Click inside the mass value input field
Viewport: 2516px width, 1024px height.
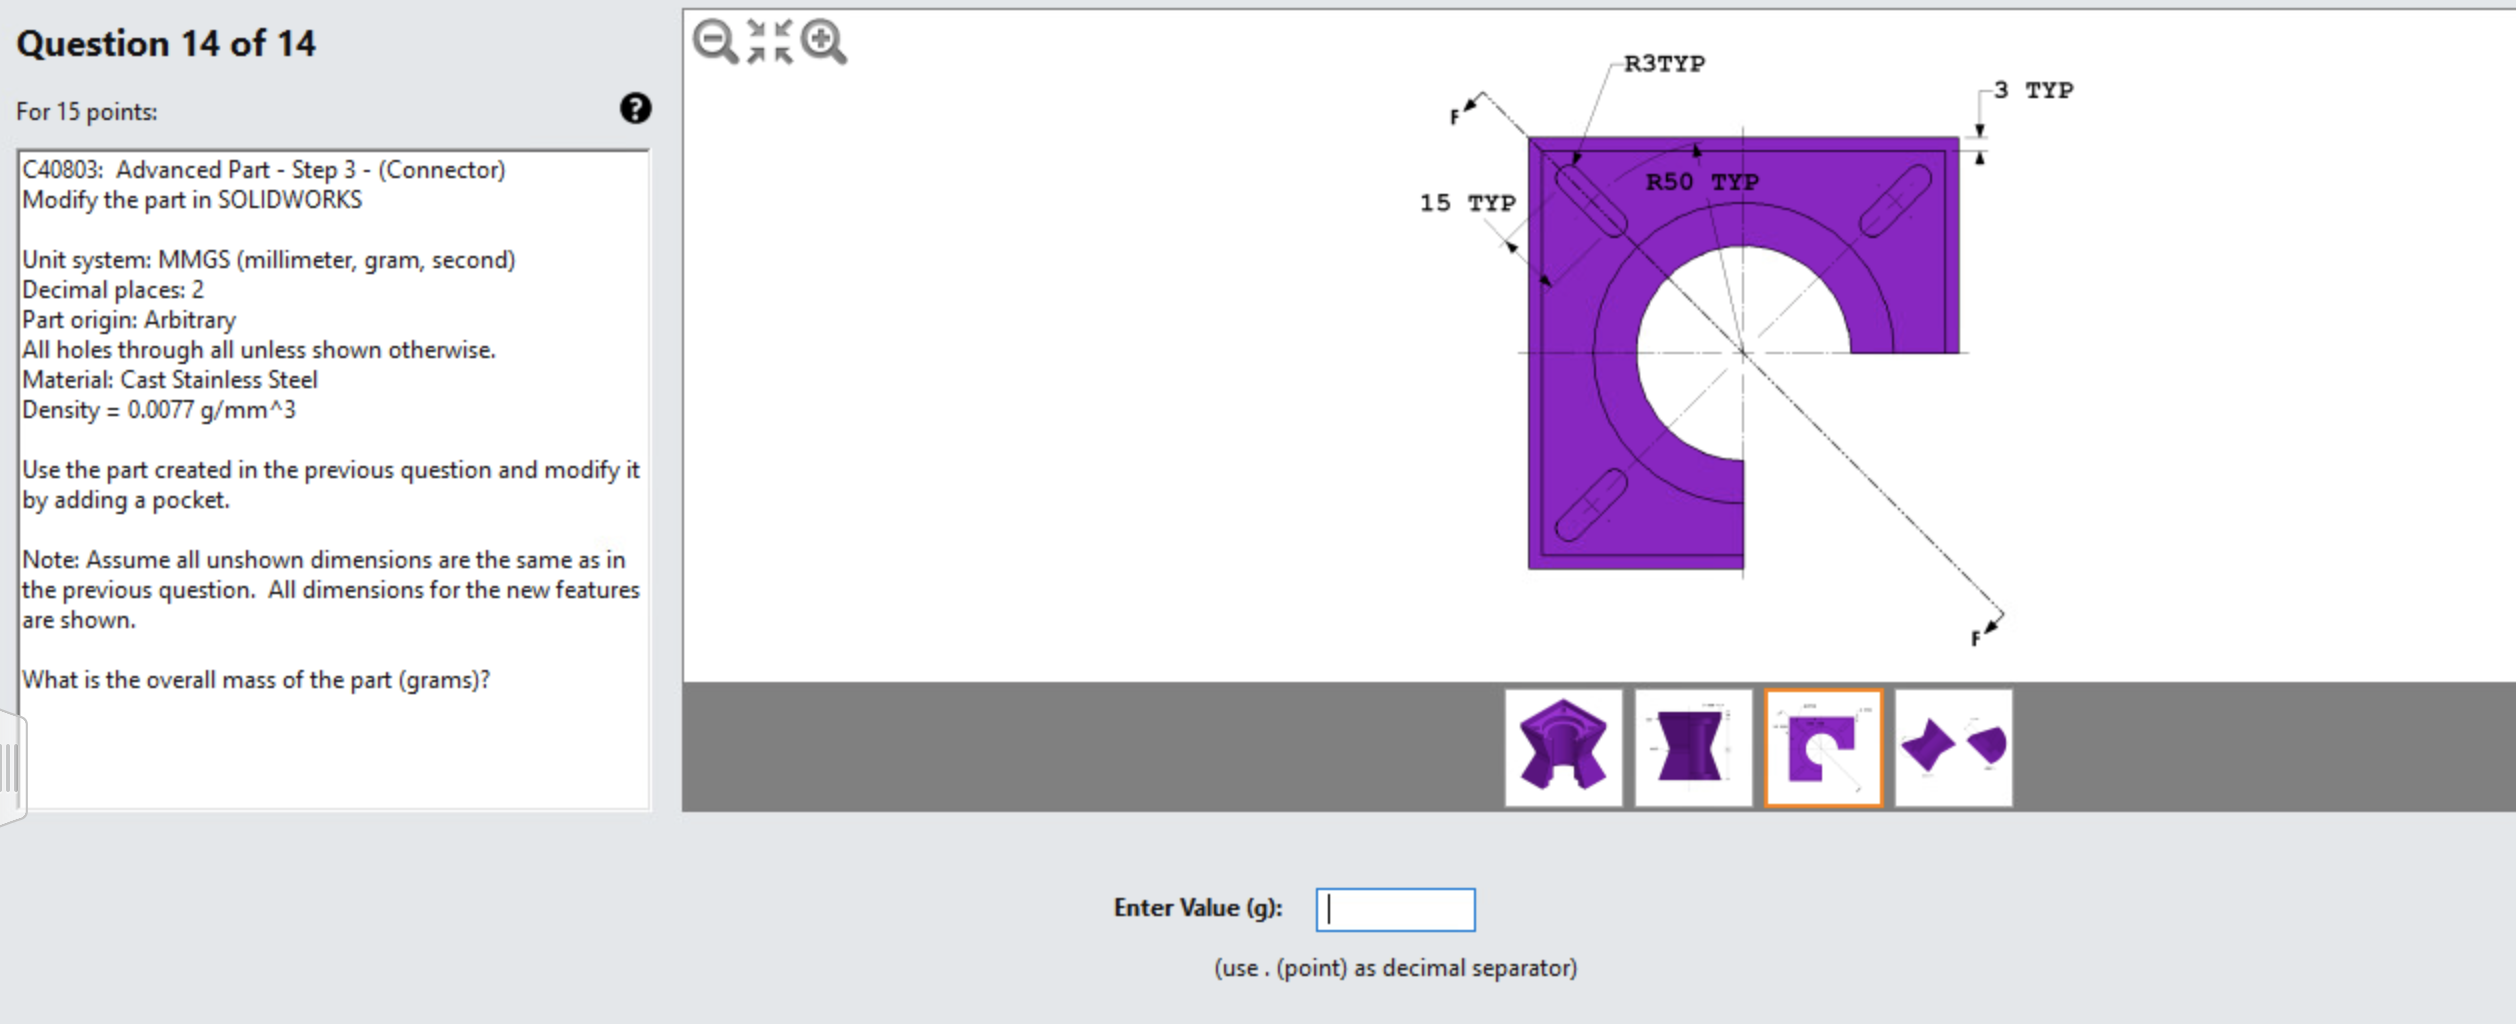pyautogui.click(x=1395, y=908)
